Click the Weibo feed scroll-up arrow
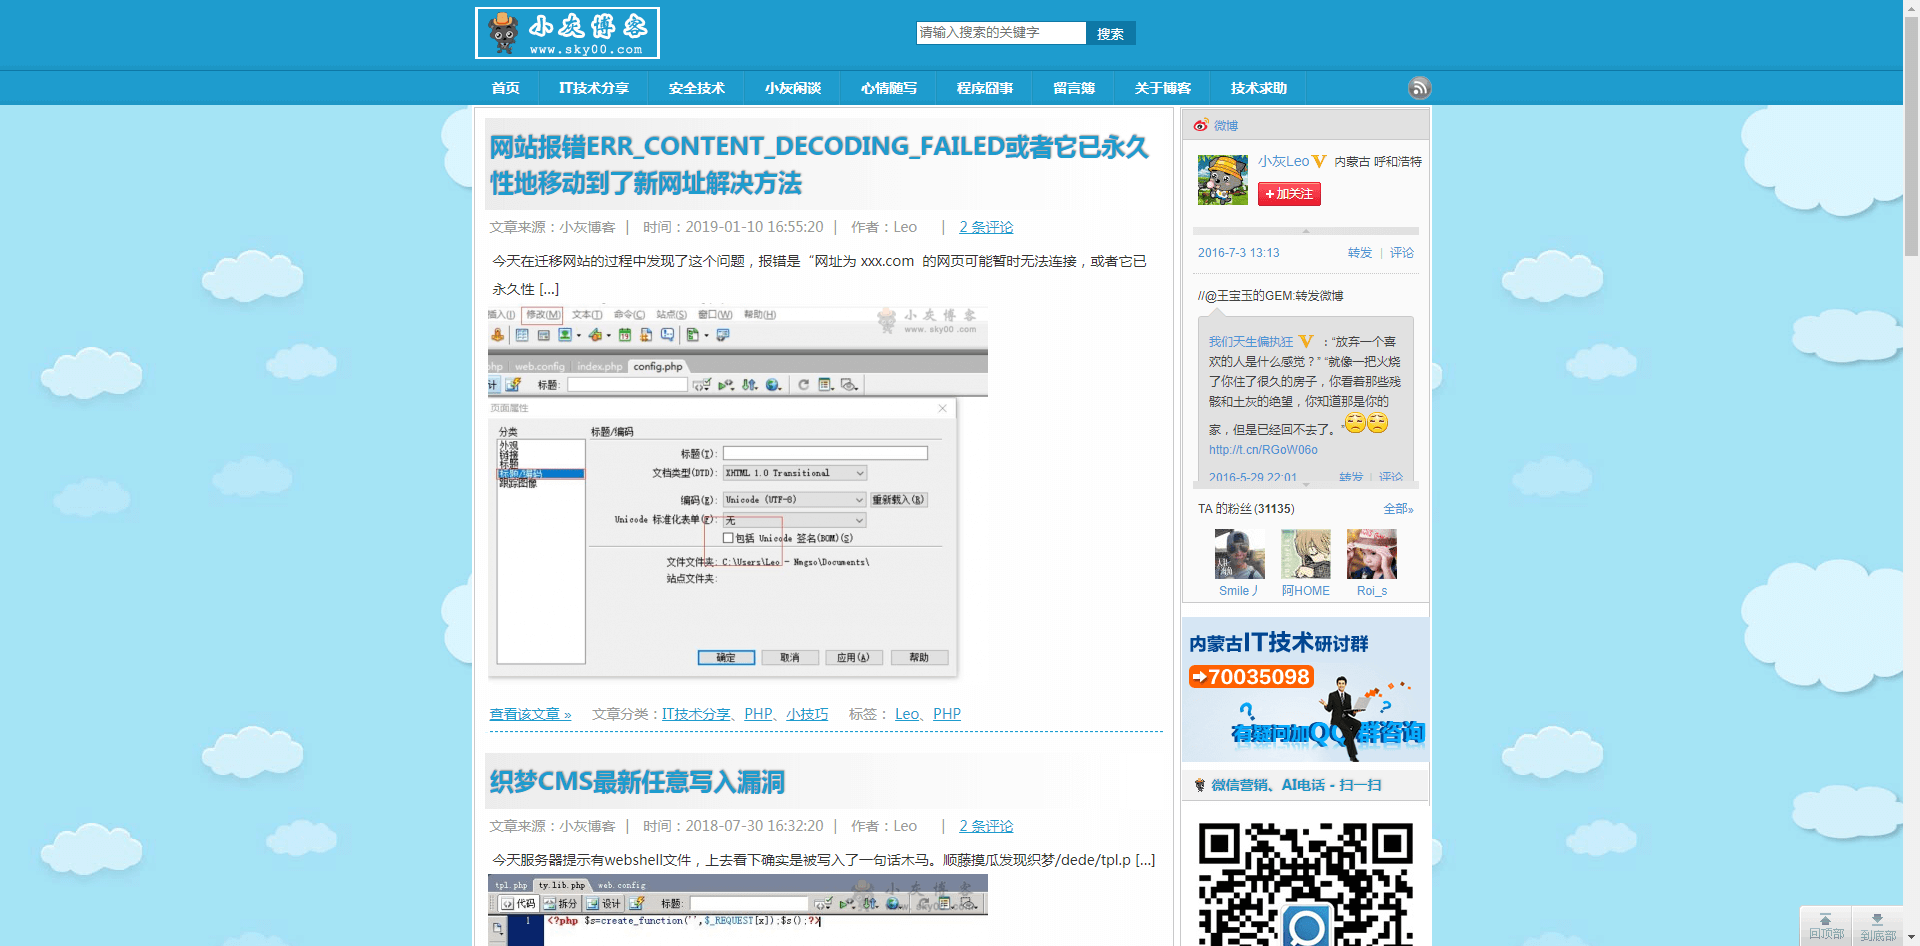Viewport: 1920px width, 946px height. (x=1306, y=231)
